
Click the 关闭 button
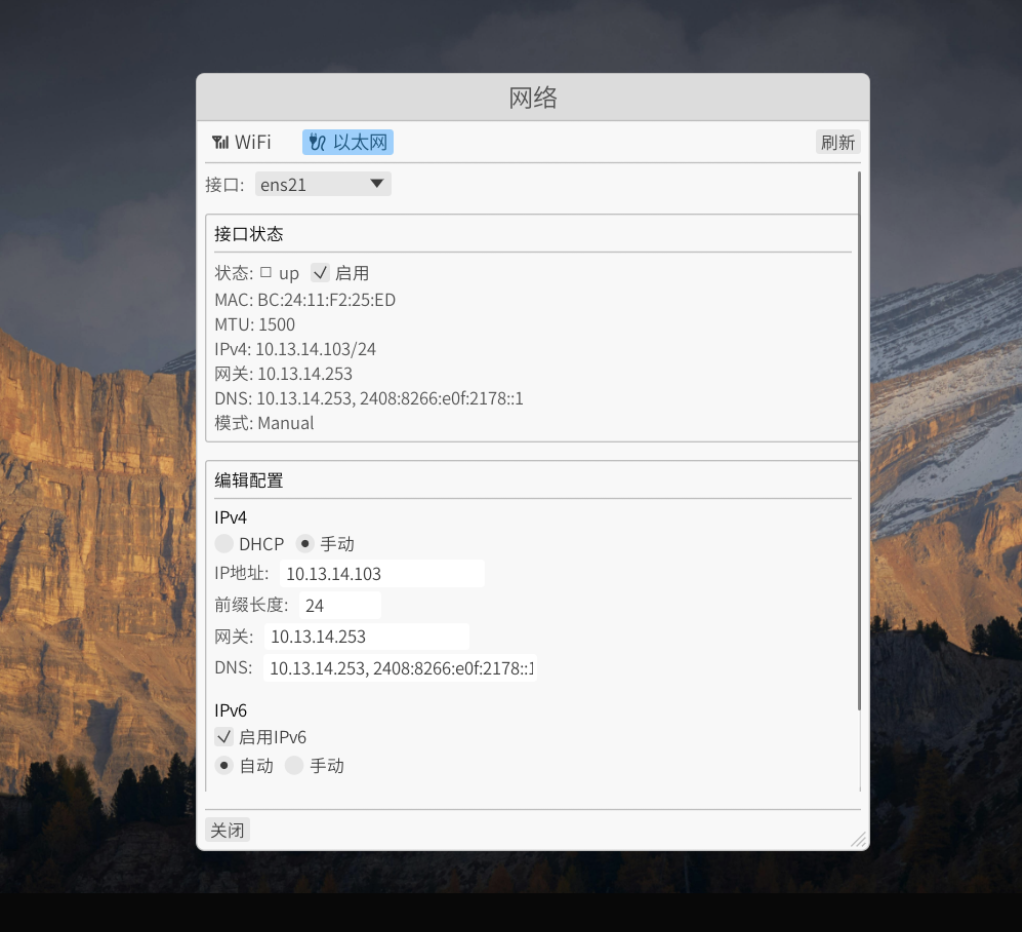pos(227,830)
